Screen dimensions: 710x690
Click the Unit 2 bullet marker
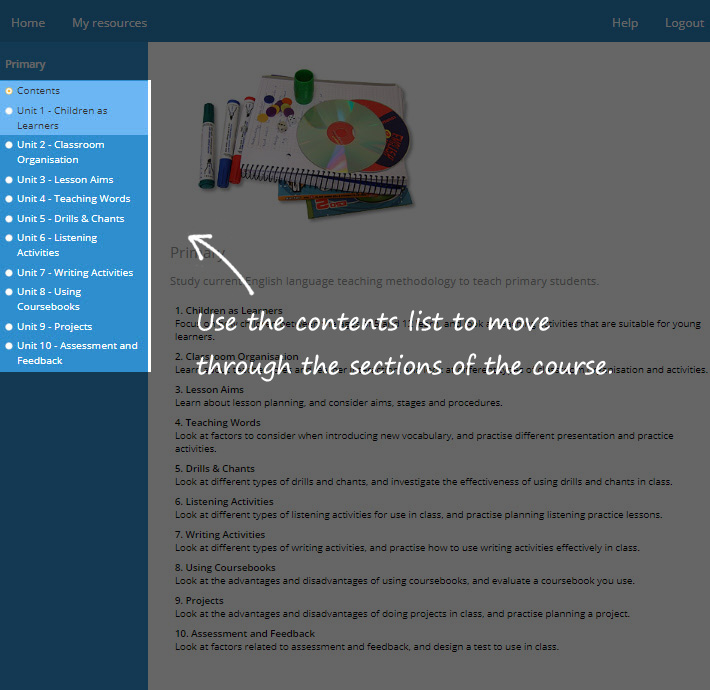coord(9,145)
